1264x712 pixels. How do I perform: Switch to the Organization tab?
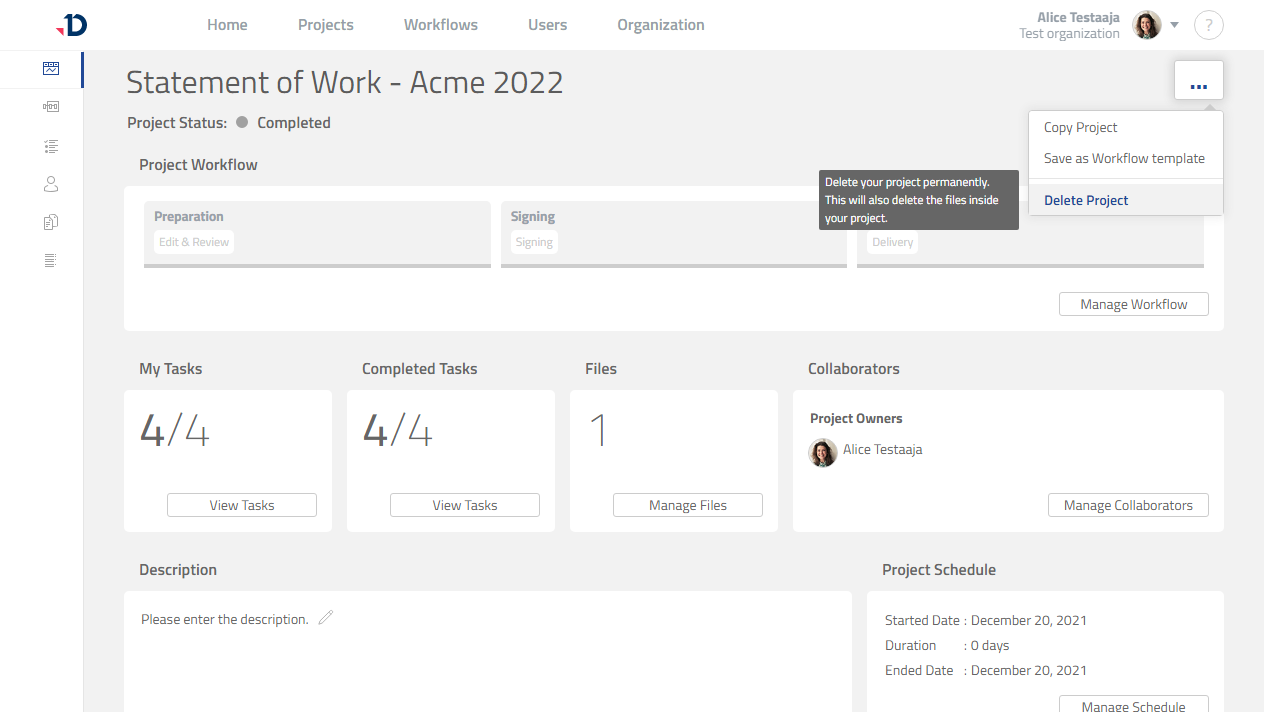click(660, 25)
